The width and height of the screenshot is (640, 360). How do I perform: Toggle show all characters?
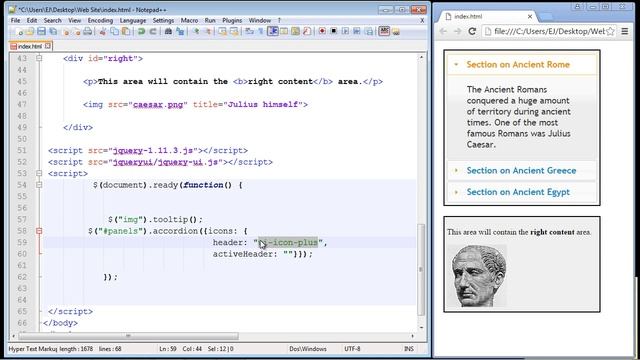pyautogui.click(x=260, y=31)
